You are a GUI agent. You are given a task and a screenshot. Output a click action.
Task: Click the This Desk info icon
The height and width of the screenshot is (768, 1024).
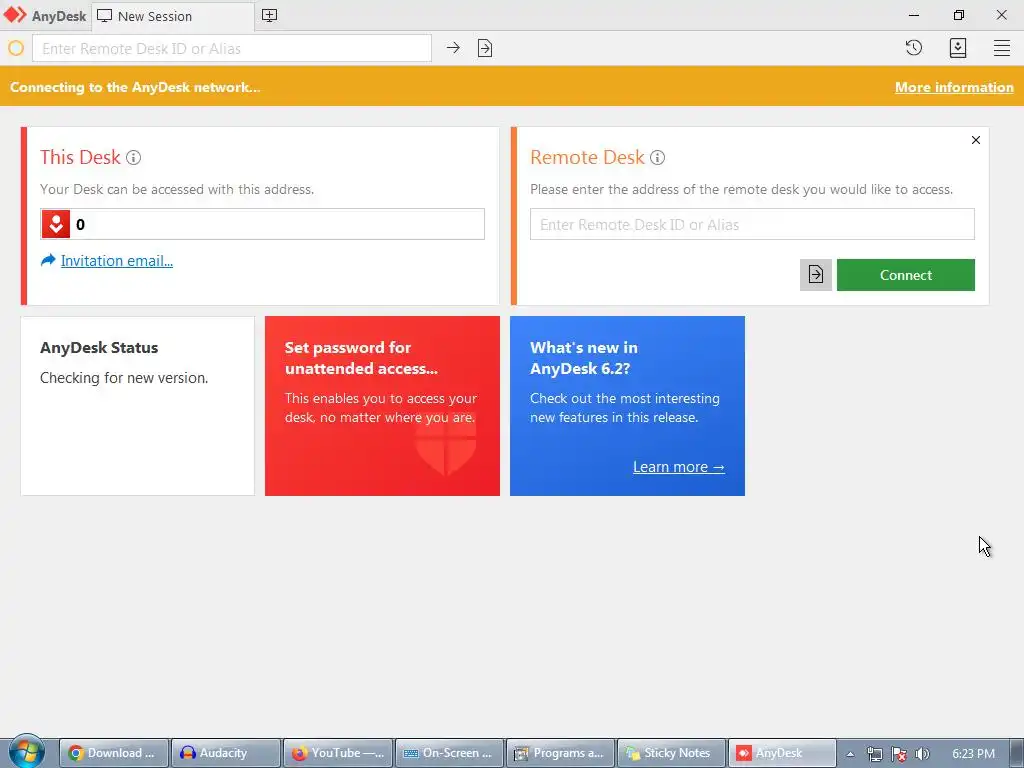coord(133,157)
